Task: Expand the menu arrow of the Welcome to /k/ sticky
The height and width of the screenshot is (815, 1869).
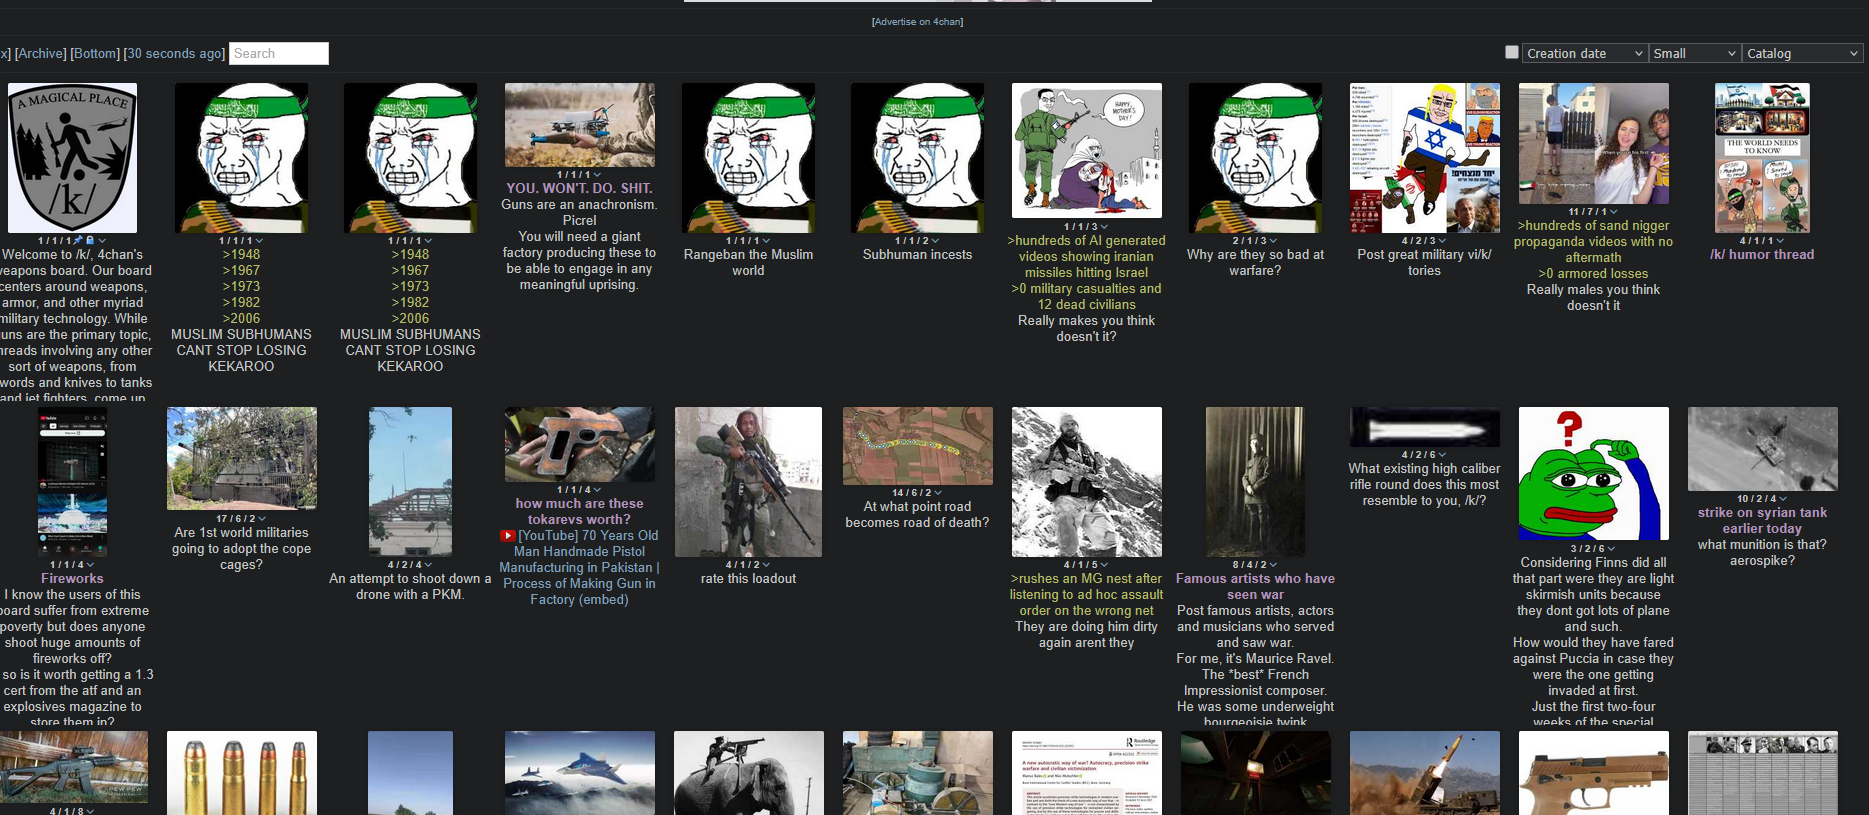Action: point(102,241)
